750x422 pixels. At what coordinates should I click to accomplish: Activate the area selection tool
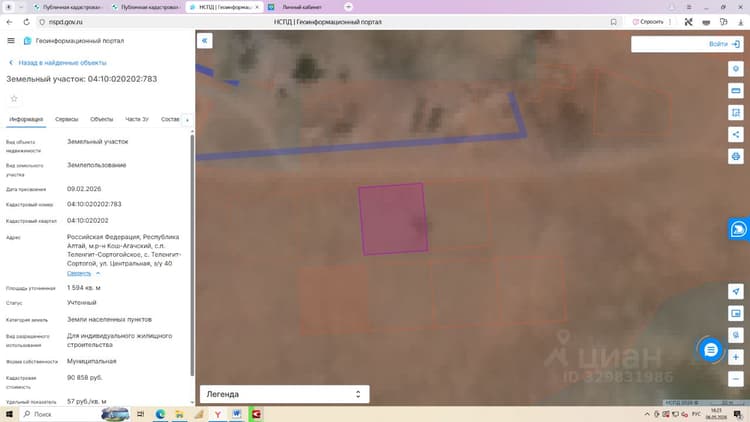(736, 113)
